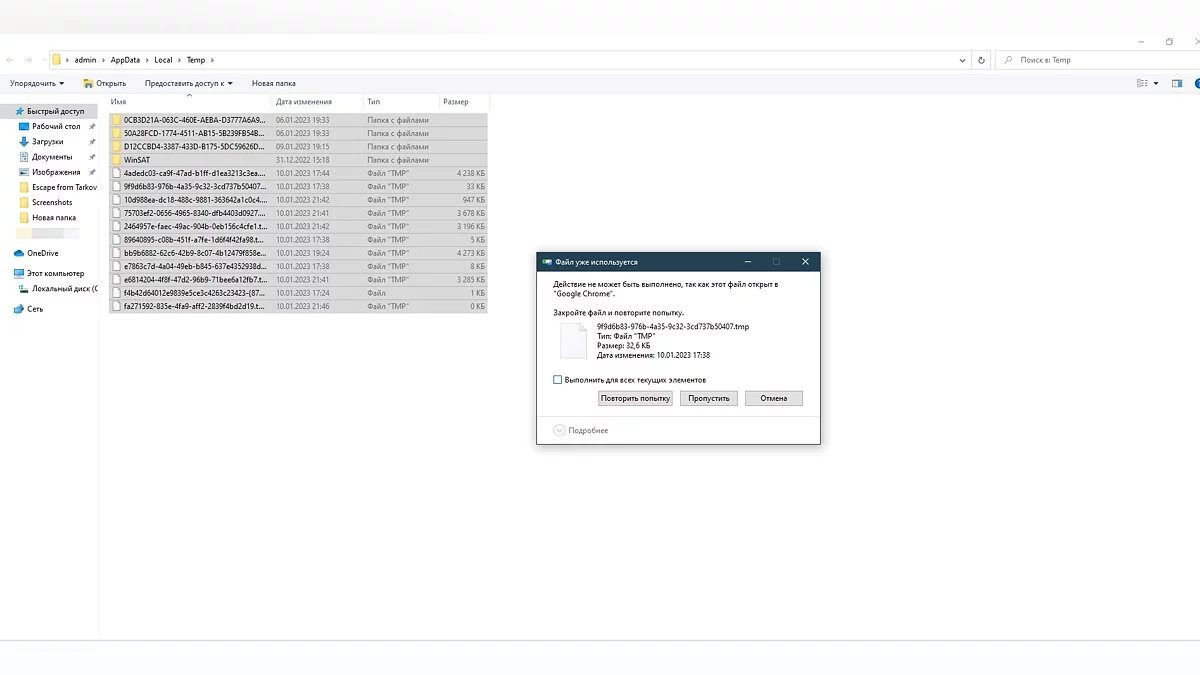Click 'Temp' in the address breadcrumb

pyautogui.click(x=195, y=60)
